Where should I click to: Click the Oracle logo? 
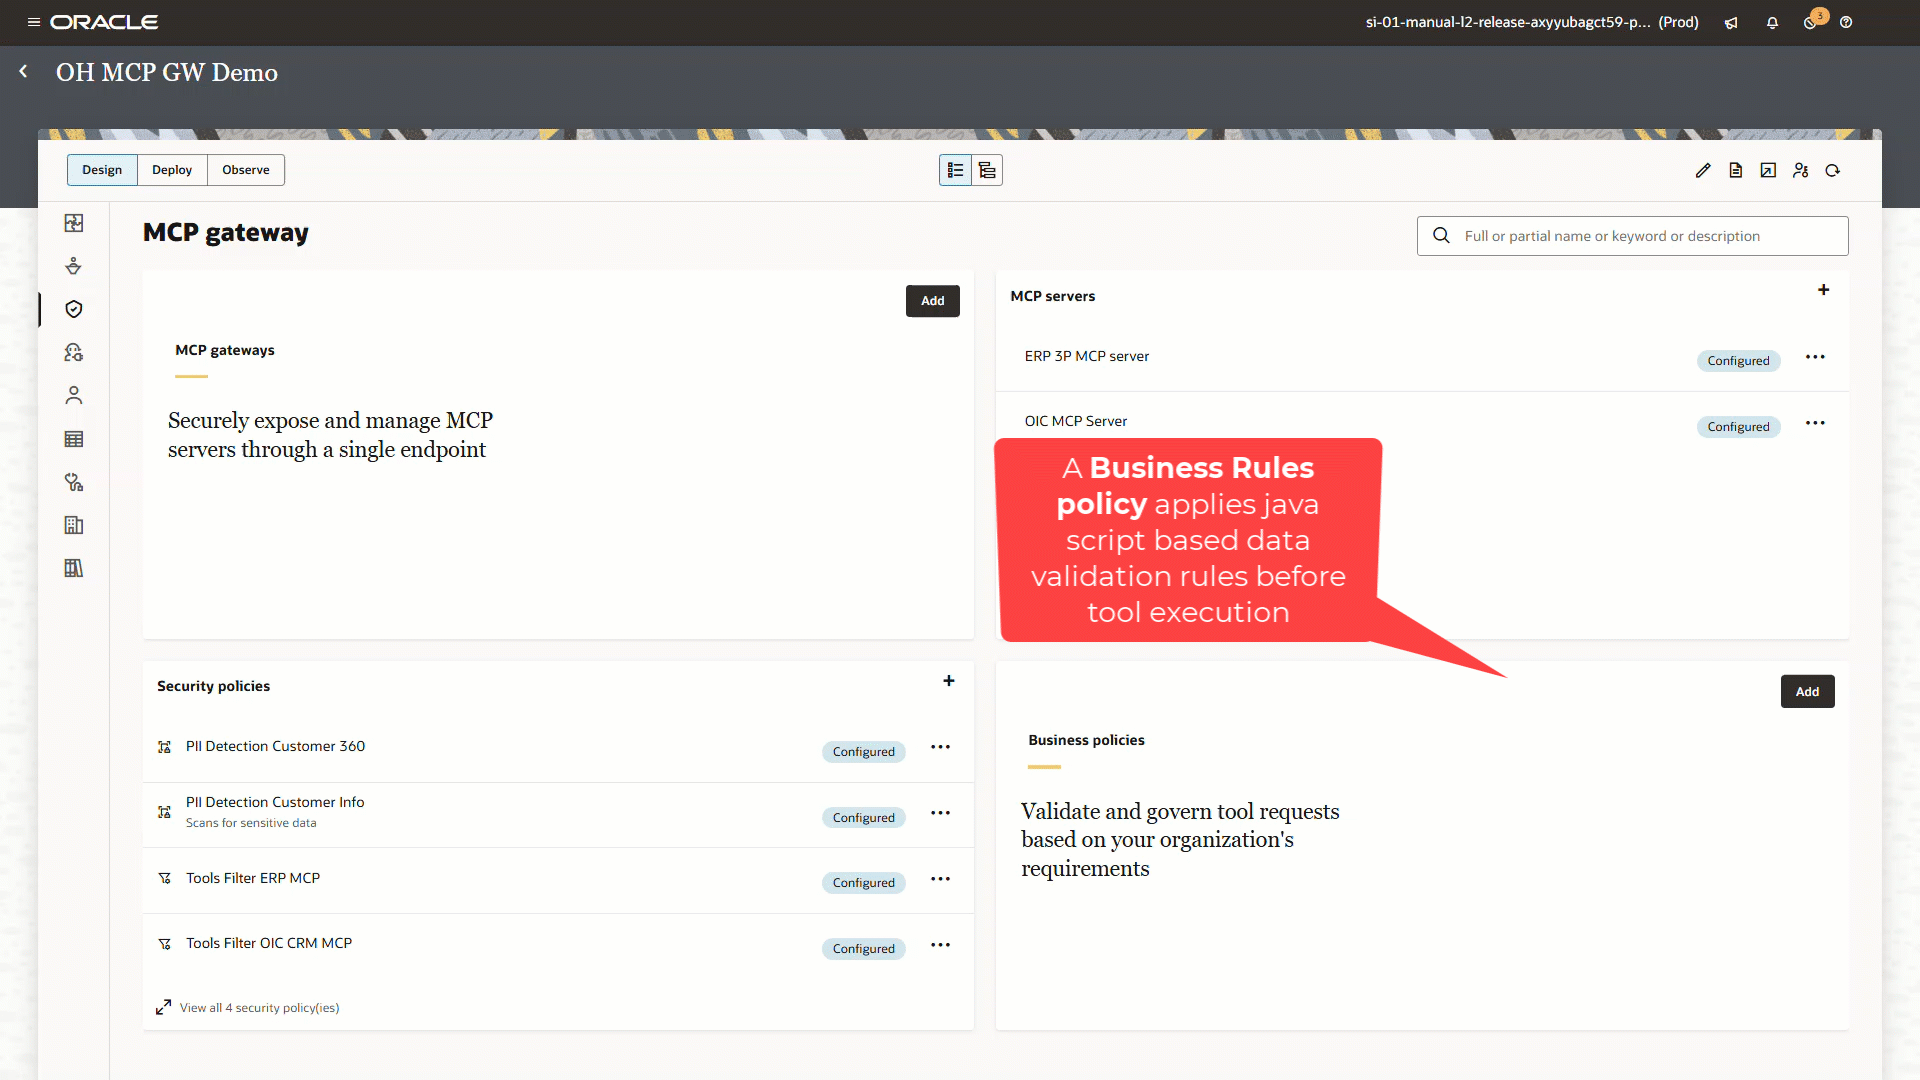[x=104, y=22]
